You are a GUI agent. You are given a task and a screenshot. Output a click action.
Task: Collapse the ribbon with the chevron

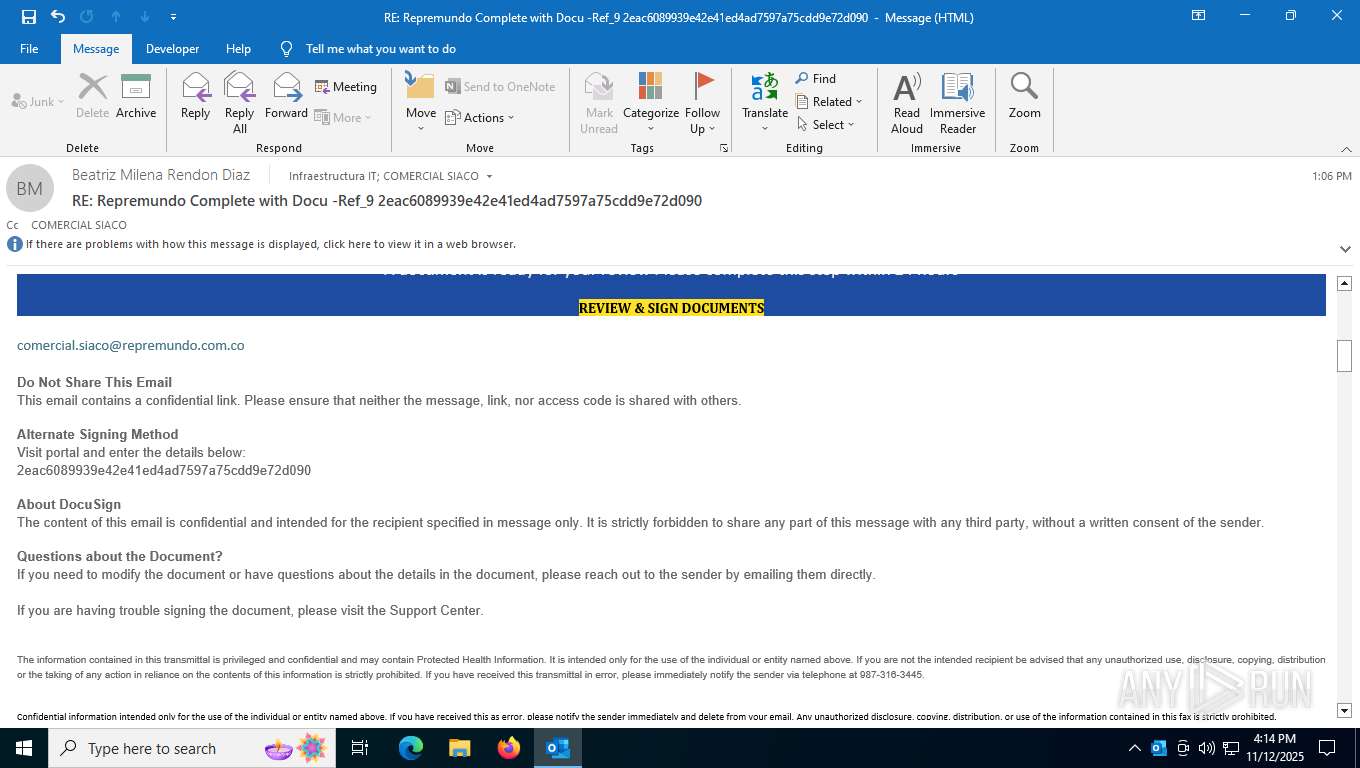pos(1346,149)
